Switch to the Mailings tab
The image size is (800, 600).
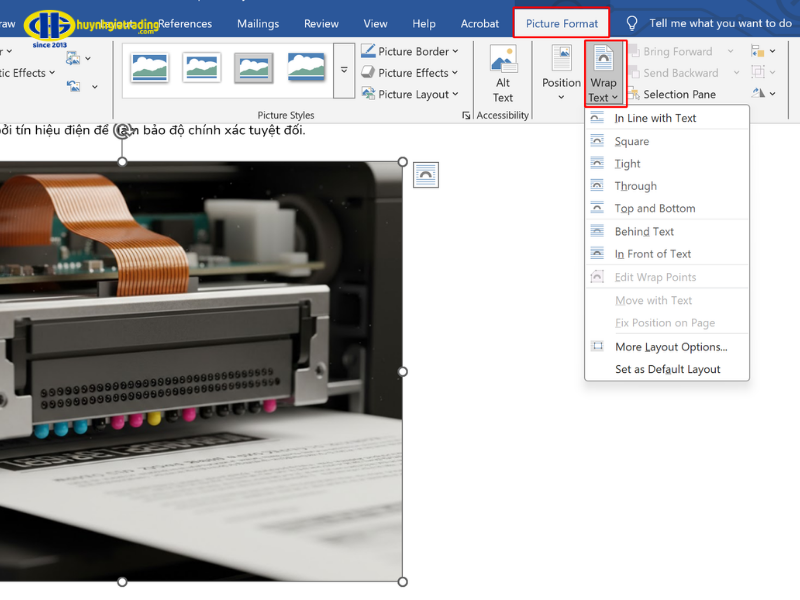click(257, 23)
